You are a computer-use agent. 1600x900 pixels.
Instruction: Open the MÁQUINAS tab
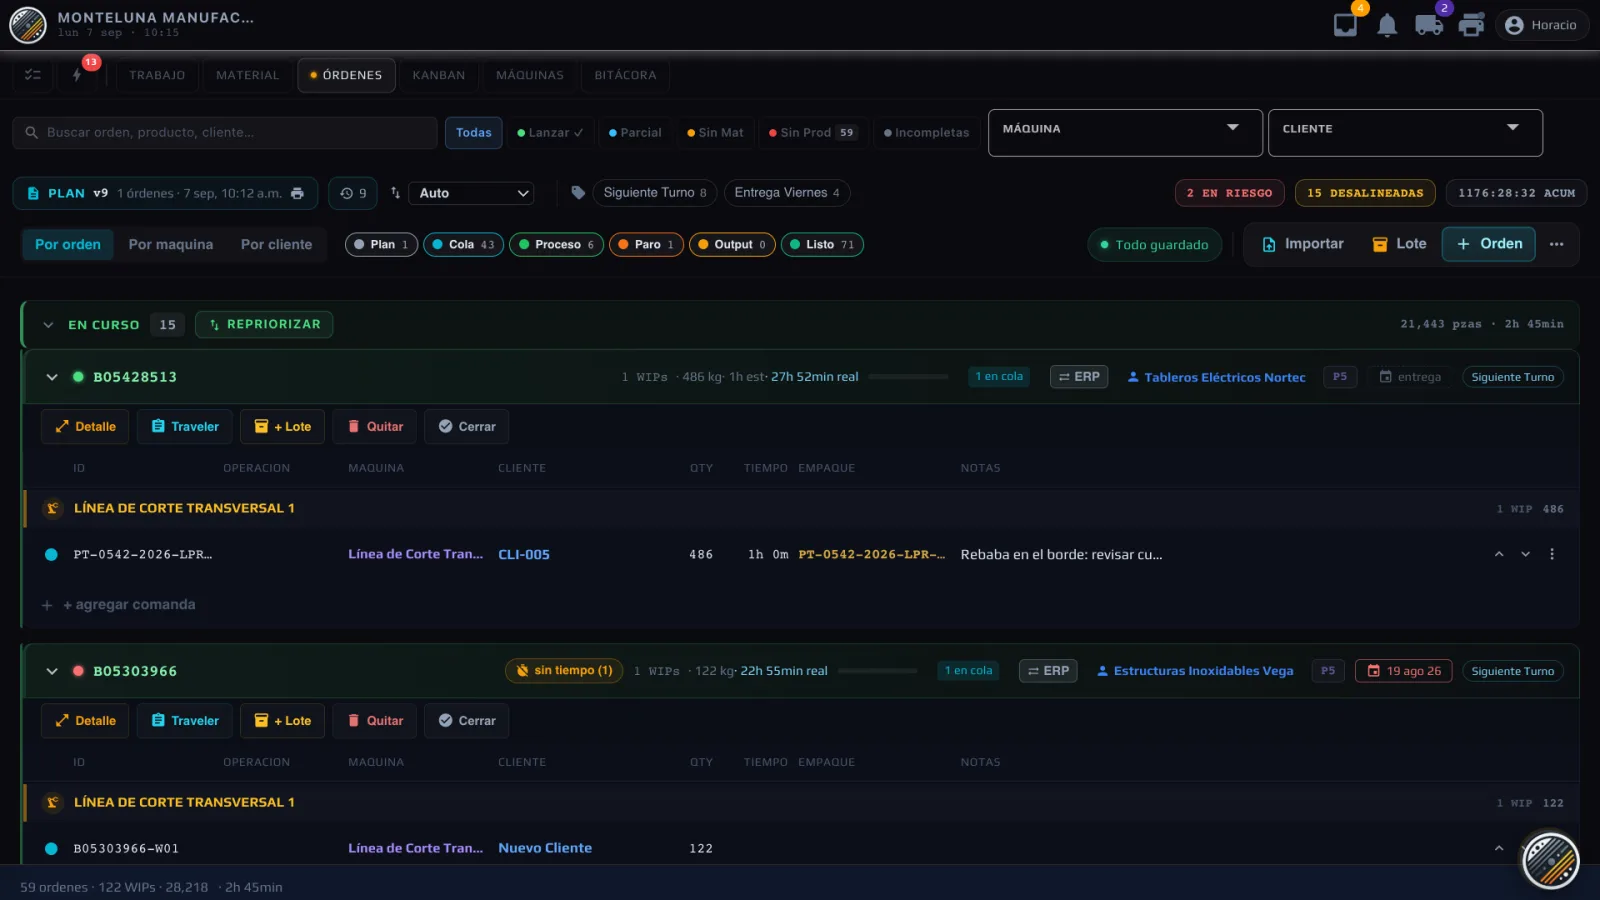[530, 75]
